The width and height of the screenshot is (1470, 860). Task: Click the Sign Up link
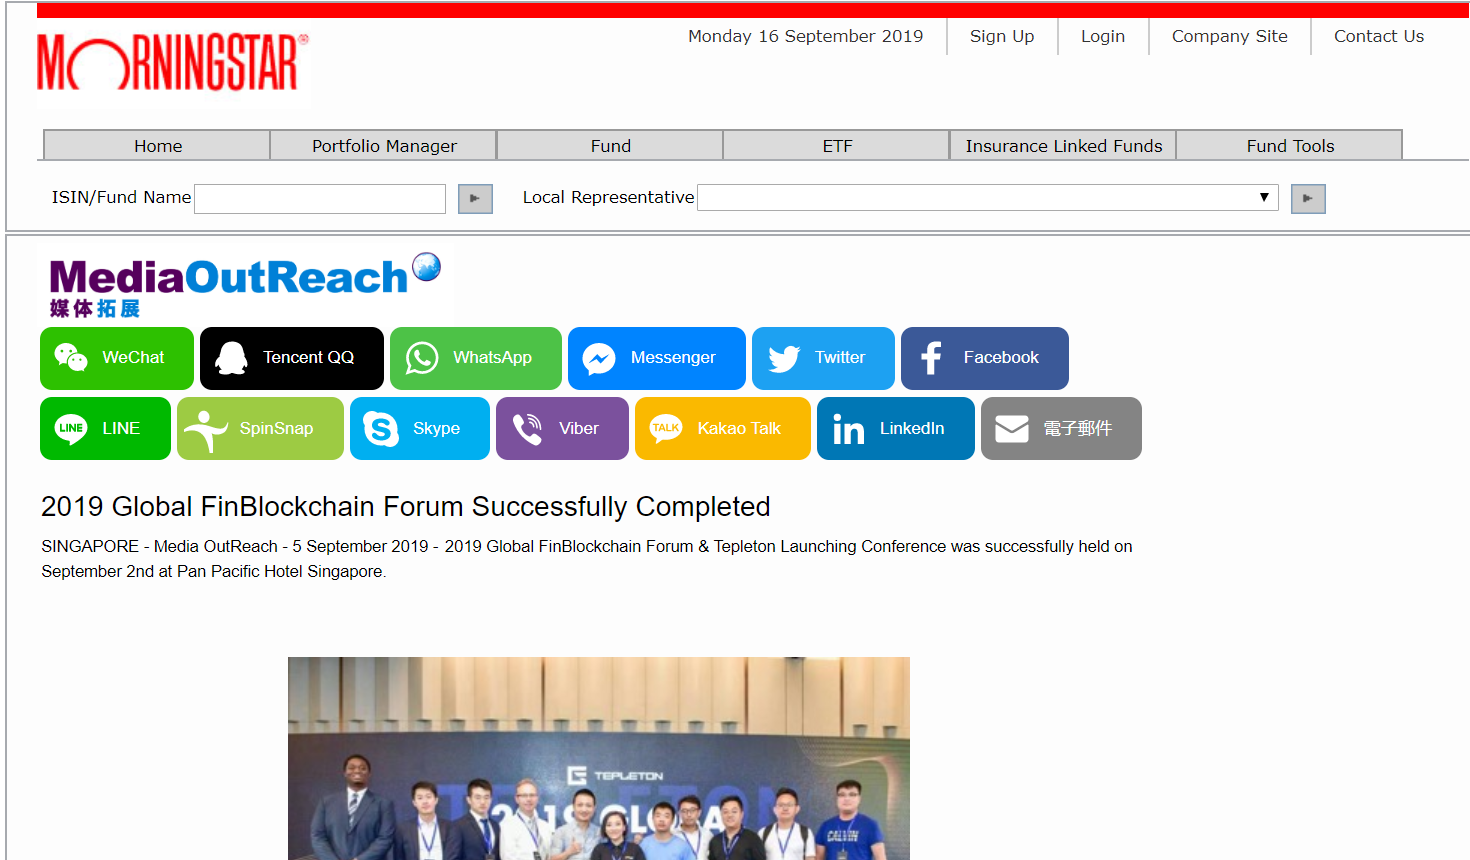[1001, 36]
